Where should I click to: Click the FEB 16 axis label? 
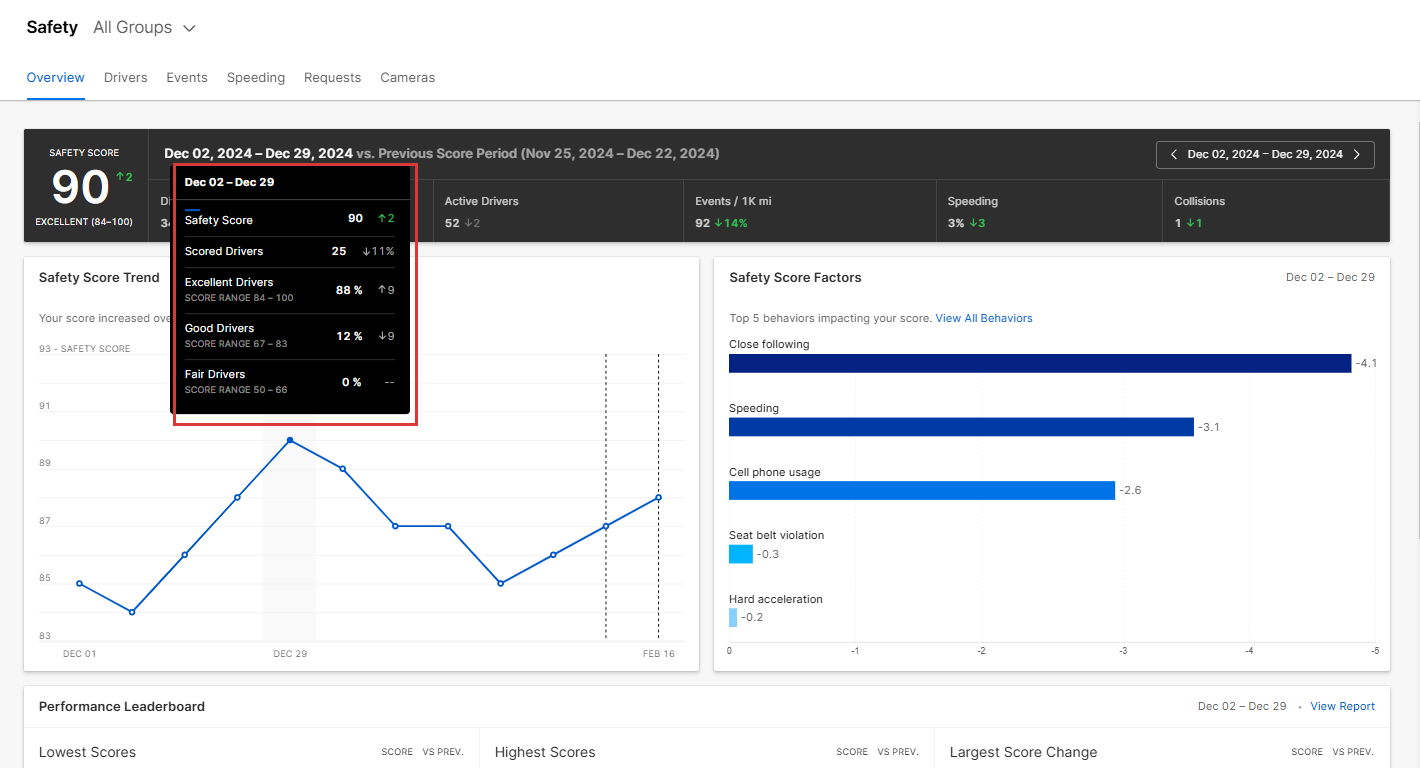[x=658, y=654]
